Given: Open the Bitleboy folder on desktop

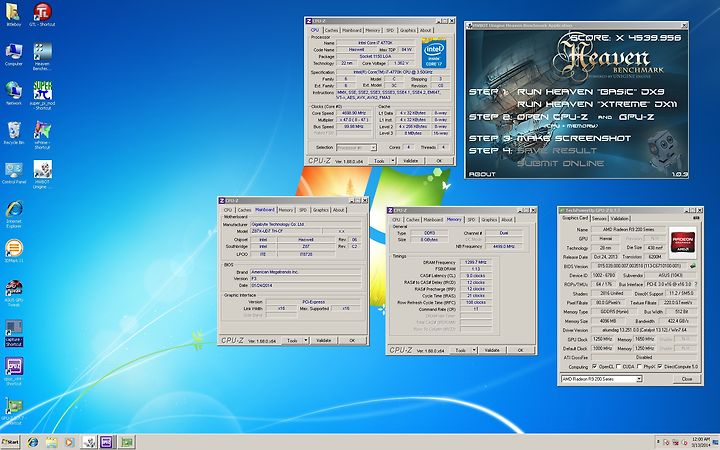Looking at the screenshot, I should click(x=13, y=14).
